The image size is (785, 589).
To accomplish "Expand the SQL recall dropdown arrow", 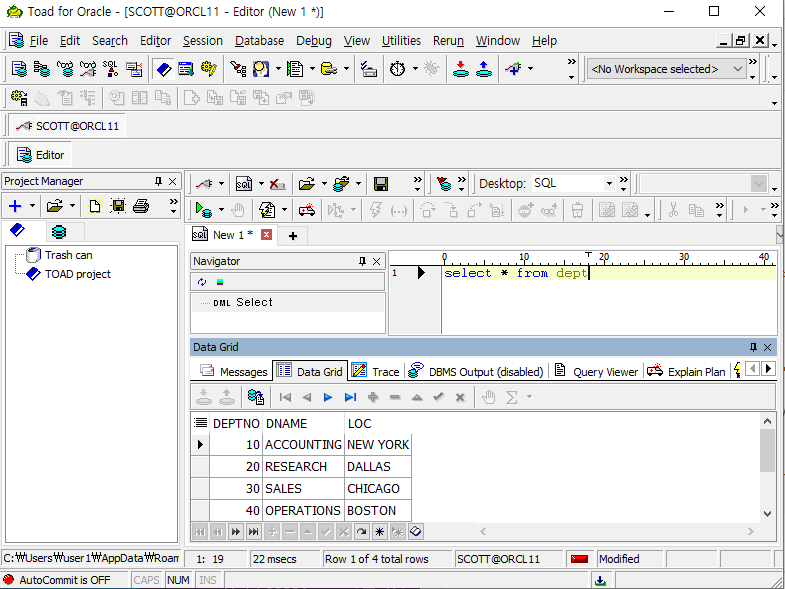I will point(261,184).
